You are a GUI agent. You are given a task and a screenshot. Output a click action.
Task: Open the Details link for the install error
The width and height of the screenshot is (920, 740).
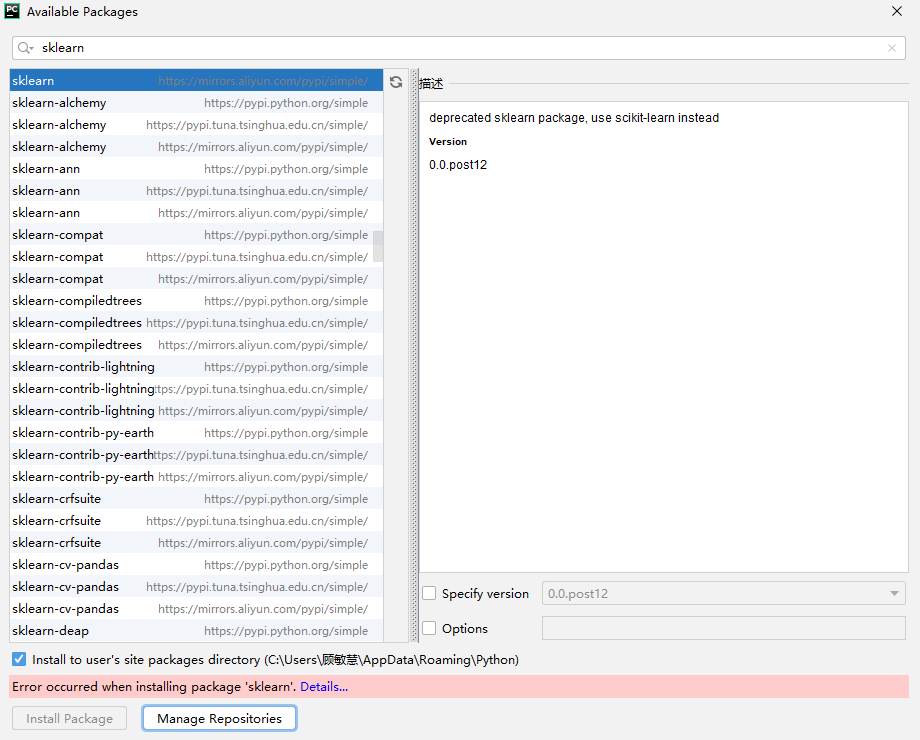[324, 686]
